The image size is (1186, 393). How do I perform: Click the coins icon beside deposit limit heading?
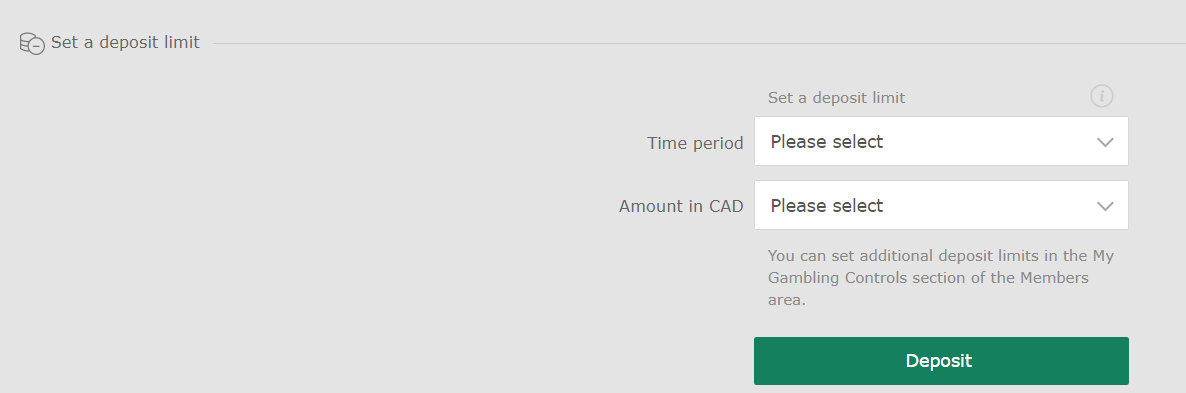coord(32,44)
